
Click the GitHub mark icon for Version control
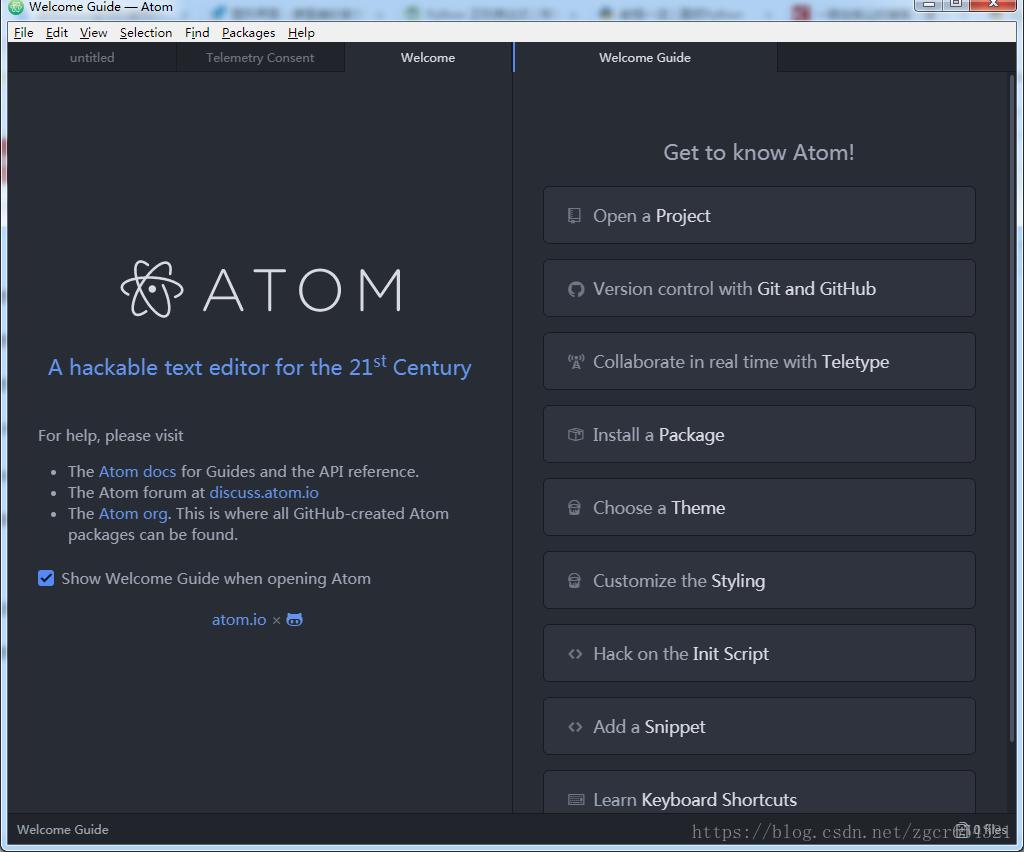pyautogui.click(x=575, y=289)
